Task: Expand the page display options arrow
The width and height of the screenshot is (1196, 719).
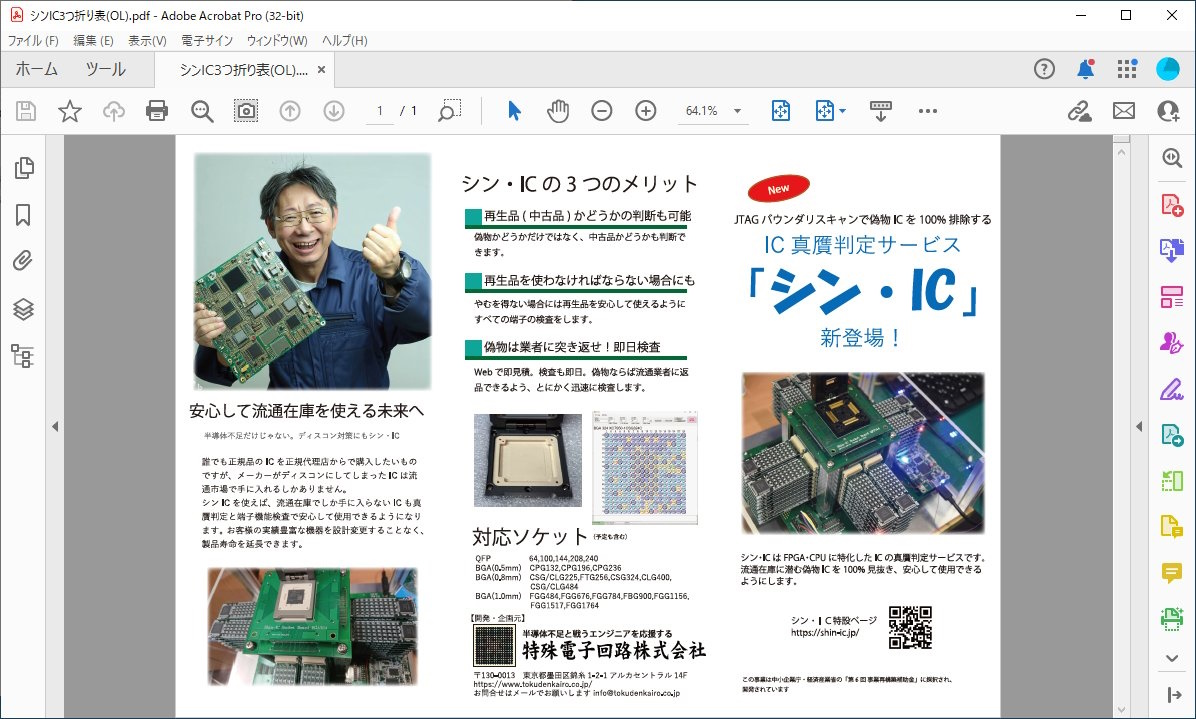Action: (x=842, y=111)
